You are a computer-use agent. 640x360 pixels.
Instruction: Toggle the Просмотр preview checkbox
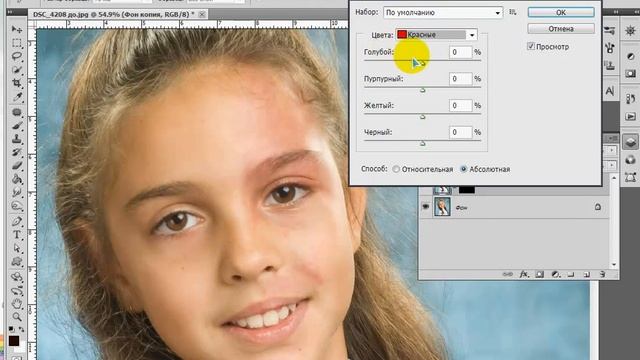click(531, 47)
